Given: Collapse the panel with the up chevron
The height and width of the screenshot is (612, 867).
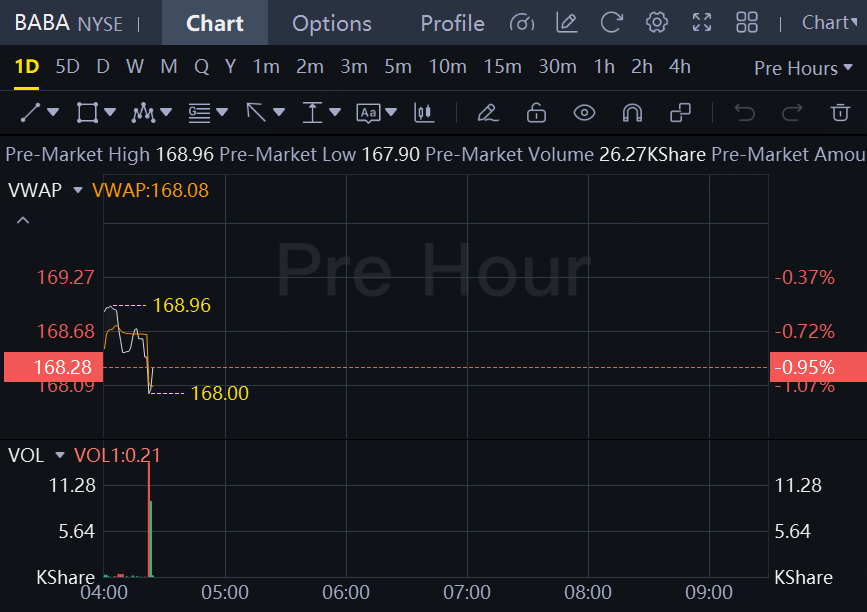Looking at the screenshot, I should [x=23, y=220].
